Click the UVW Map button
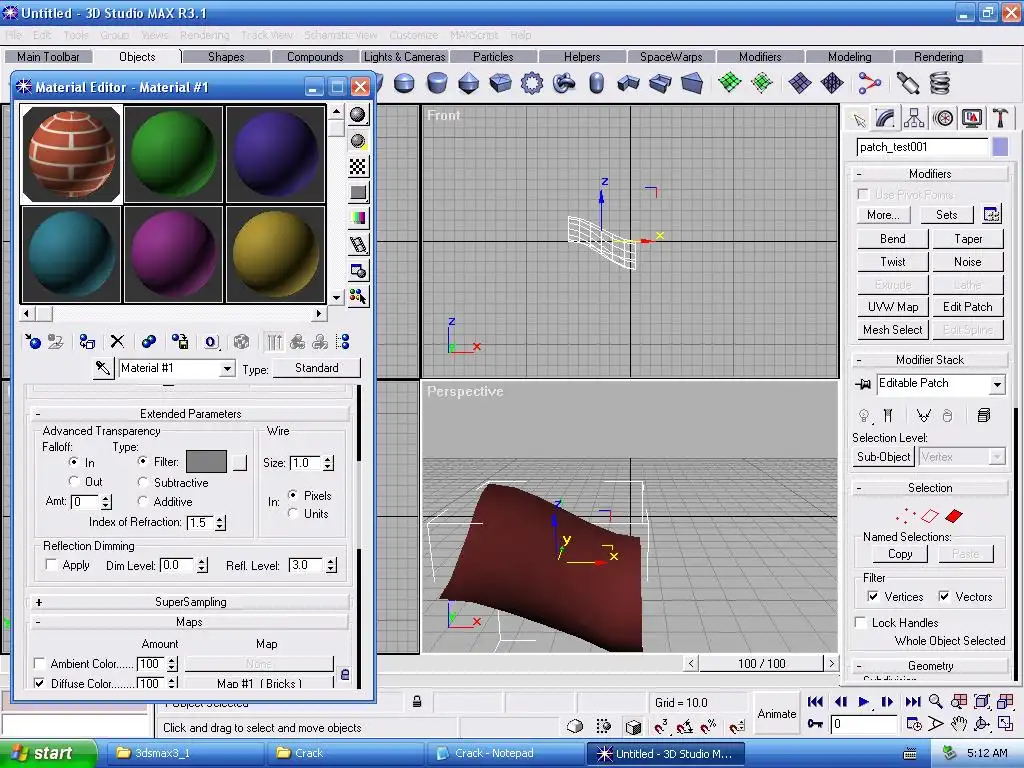Viewport: 1024px width, 768px height. coord(893,306)
